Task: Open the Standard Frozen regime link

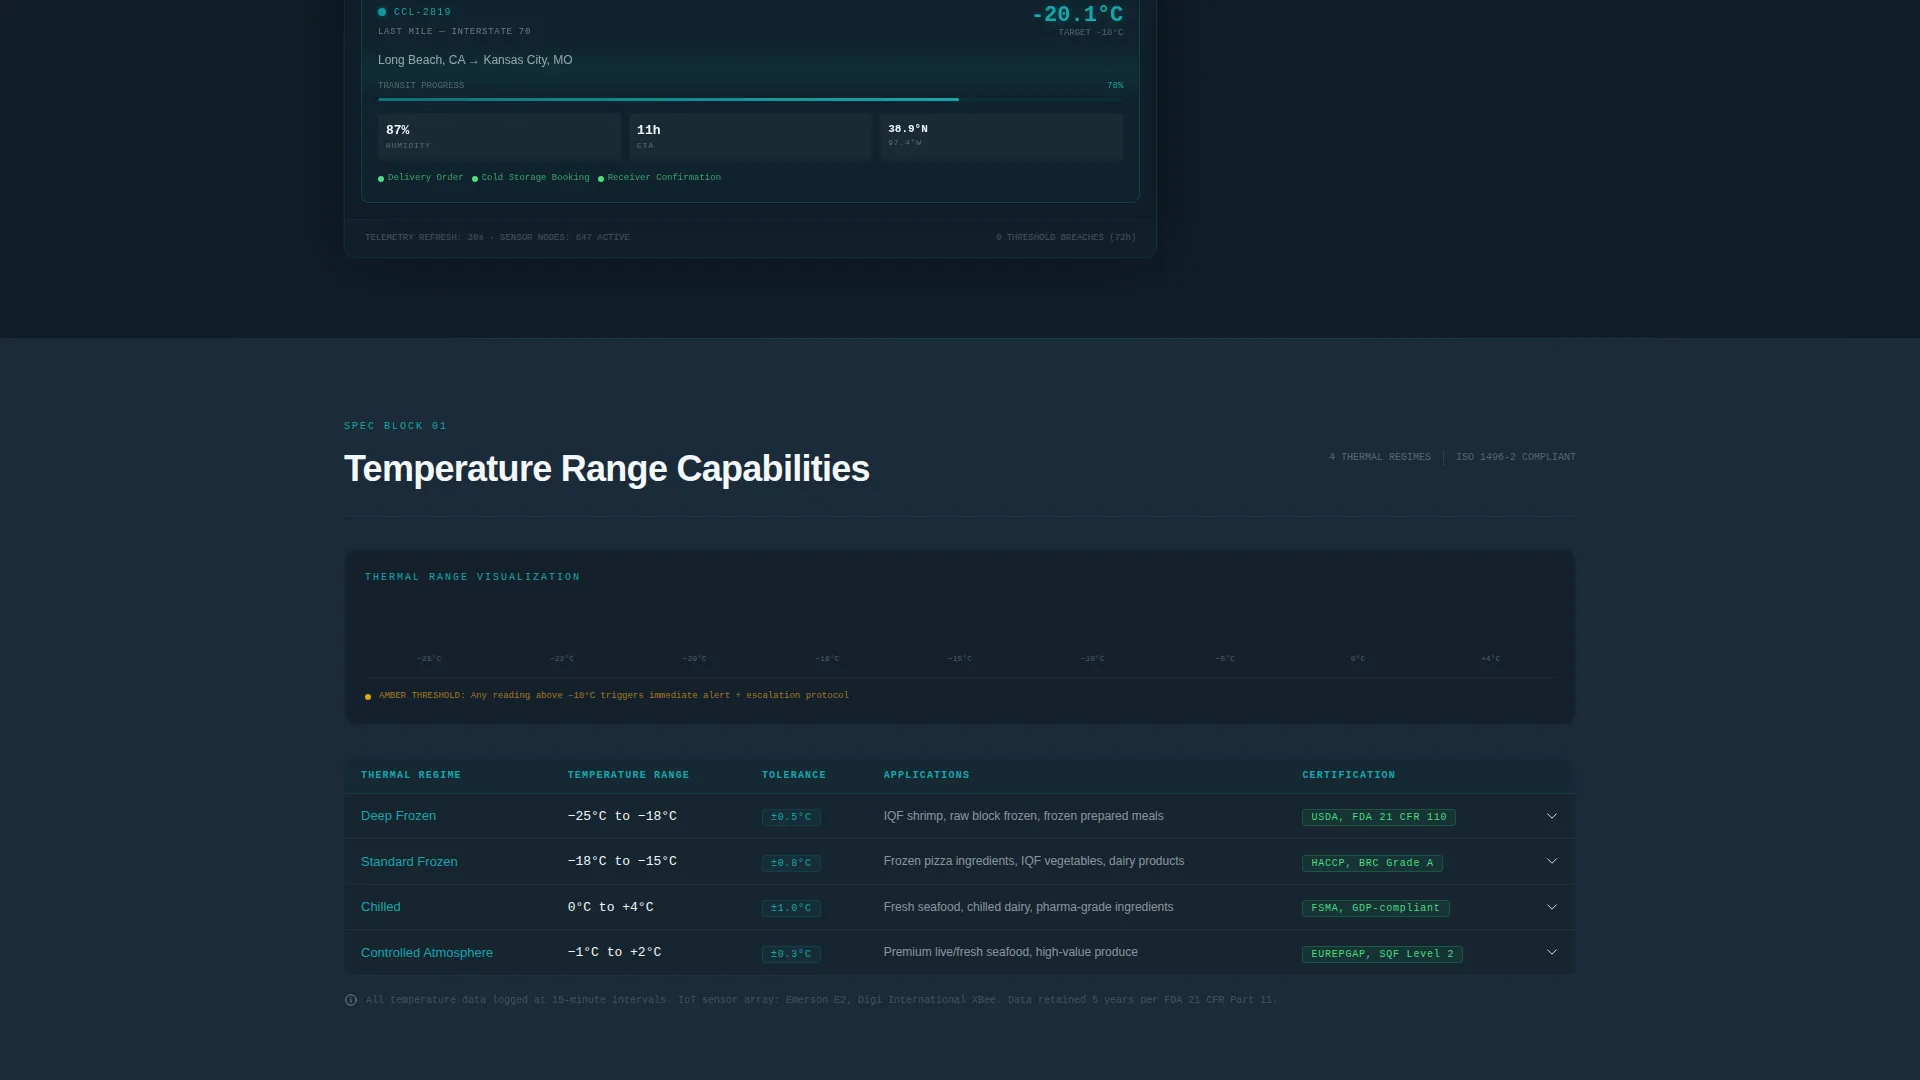Action: coord(409,862)
